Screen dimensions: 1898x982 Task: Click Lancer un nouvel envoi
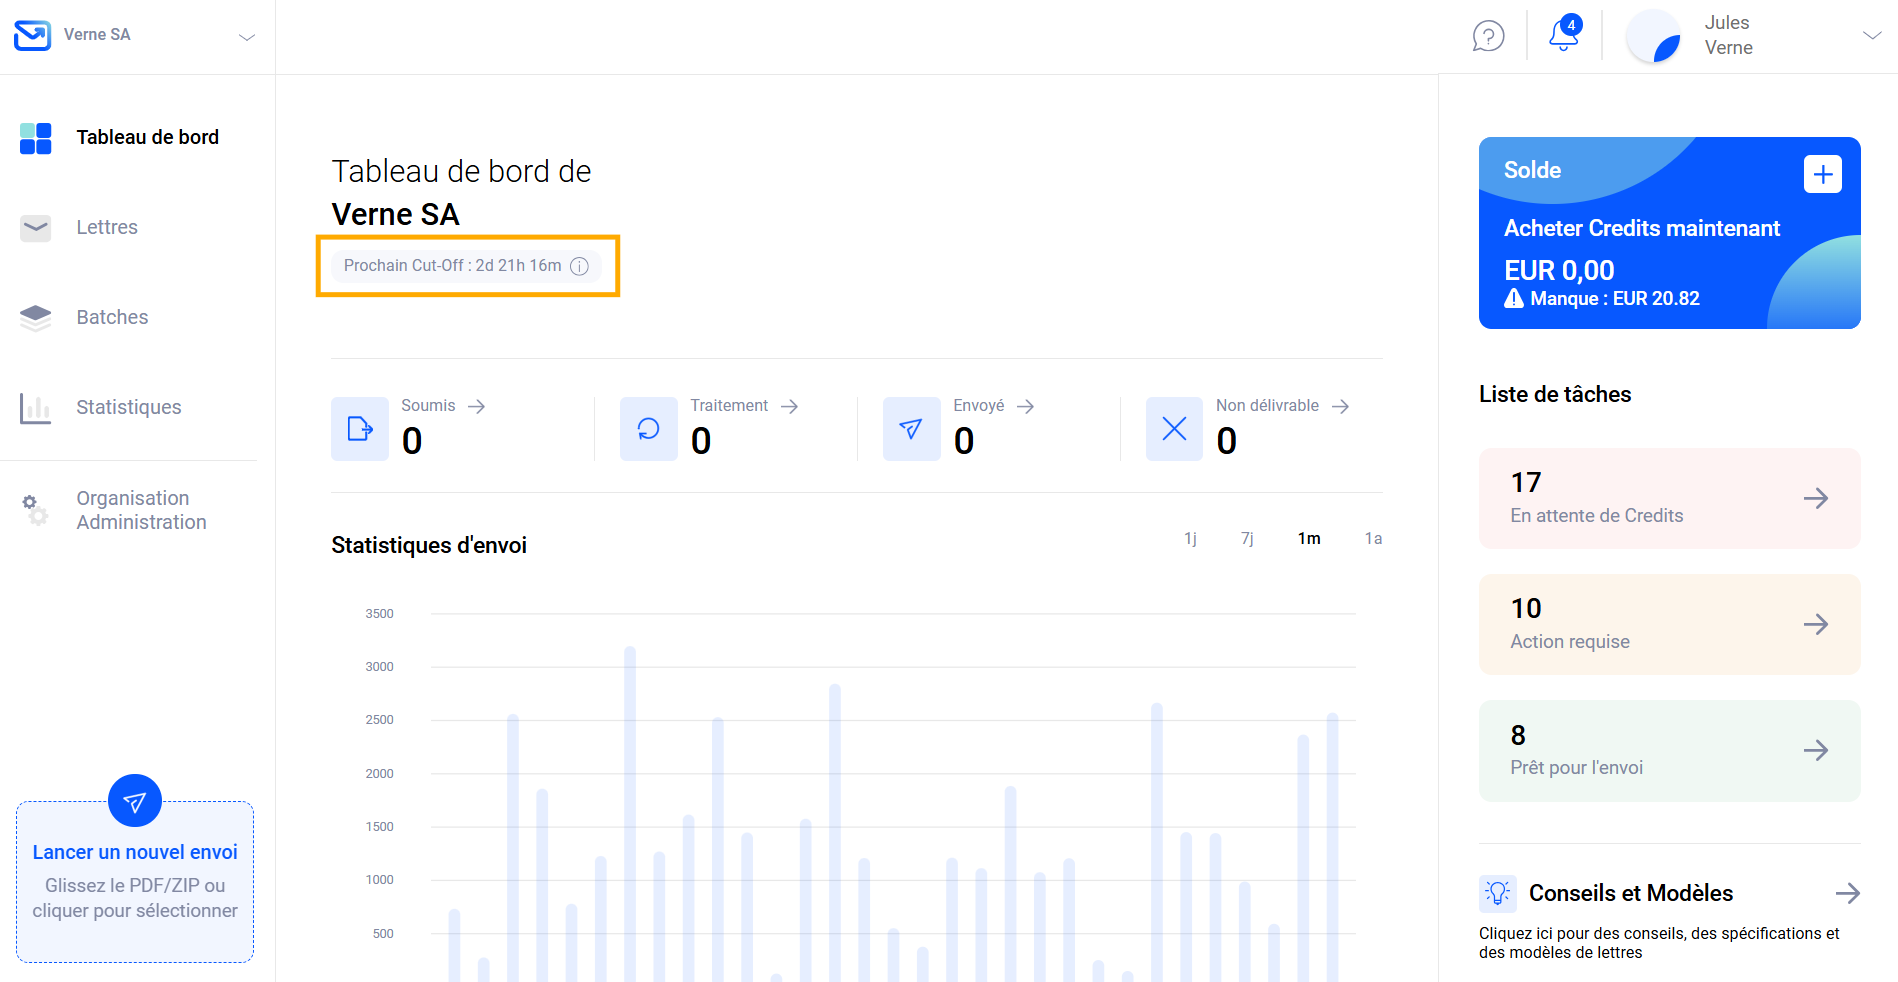[135, 852]
